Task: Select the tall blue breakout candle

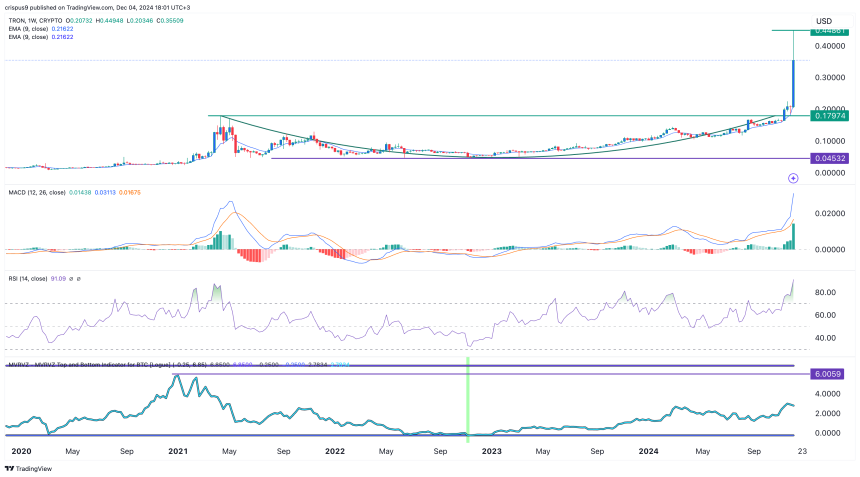Action: click(x=793, y=85)
